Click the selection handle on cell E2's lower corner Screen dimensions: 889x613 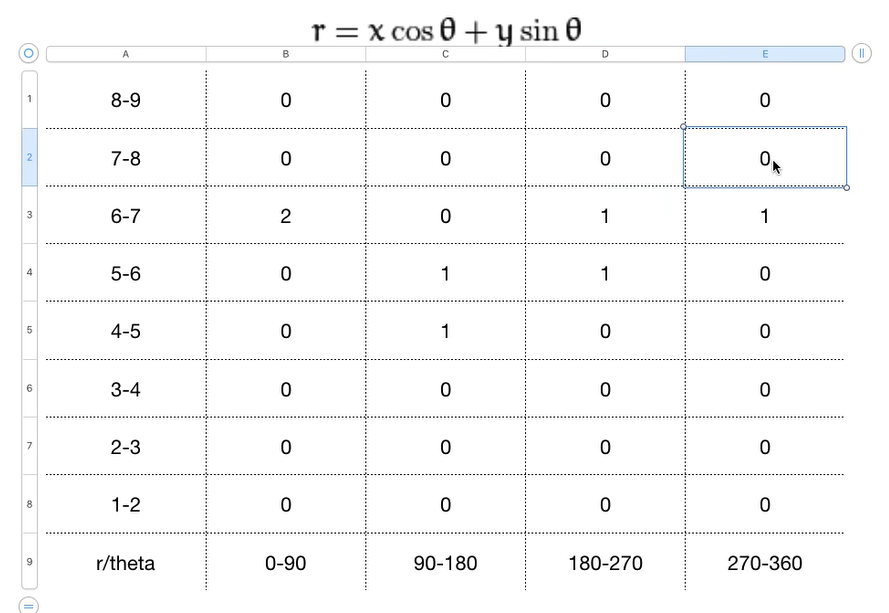click(x=846, y=188)
